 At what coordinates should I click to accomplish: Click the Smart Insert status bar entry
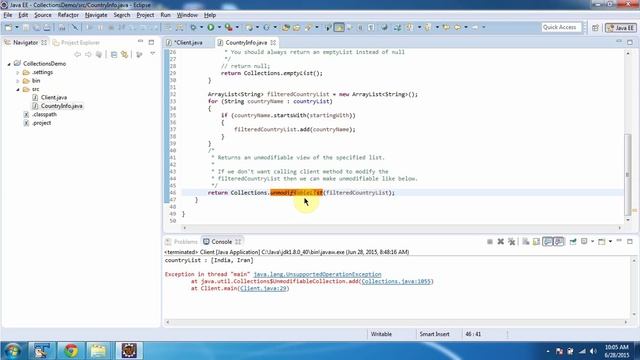click(435, 334)
